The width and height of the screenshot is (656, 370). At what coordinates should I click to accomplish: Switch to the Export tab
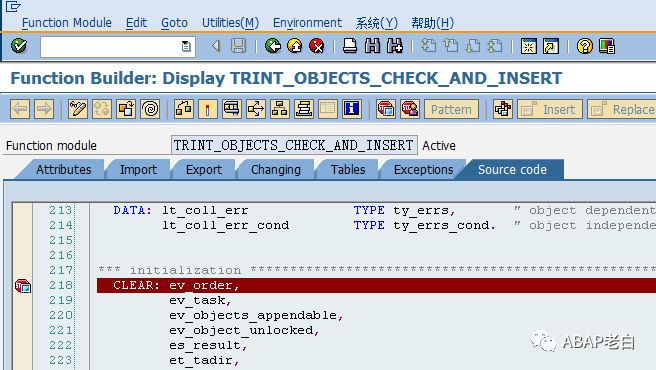click(204, 170)
